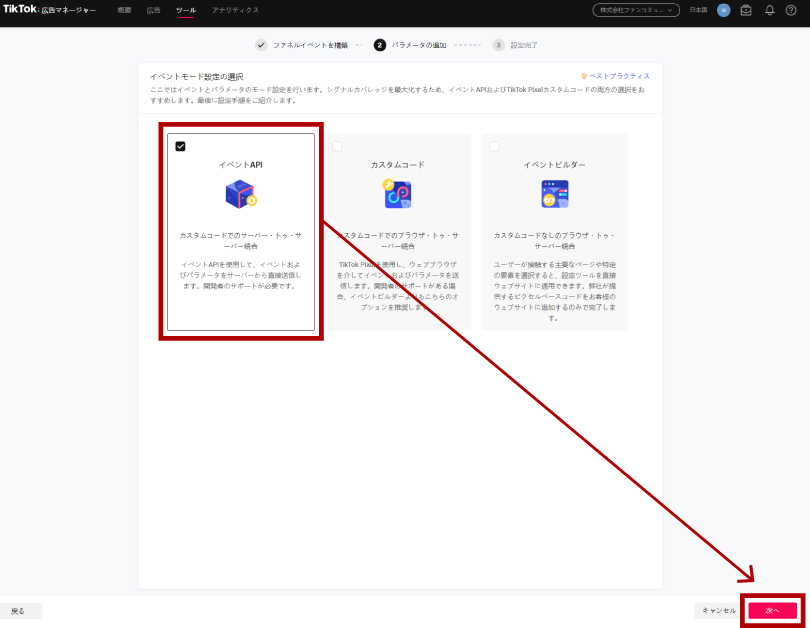Viewport: 810px width, 628px height.
Task: Open the business briefcase icon
Action: [747, 10]
